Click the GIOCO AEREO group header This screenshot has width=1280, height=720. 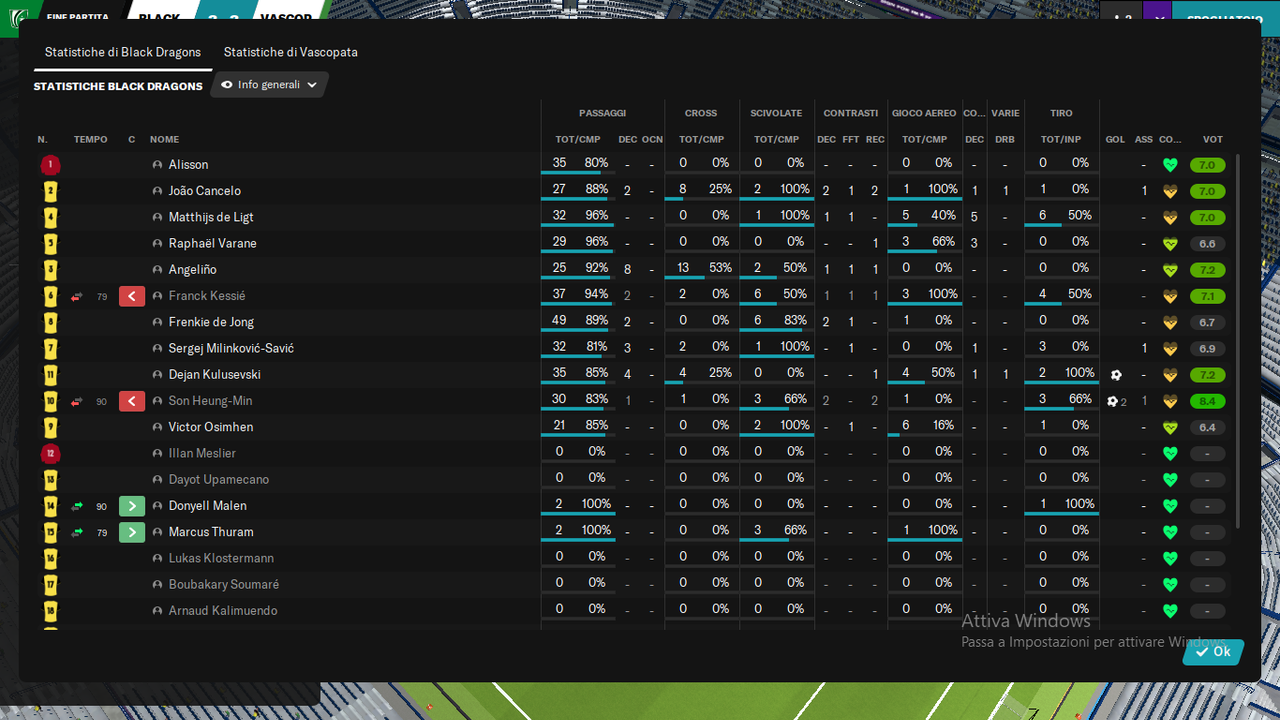924,114
